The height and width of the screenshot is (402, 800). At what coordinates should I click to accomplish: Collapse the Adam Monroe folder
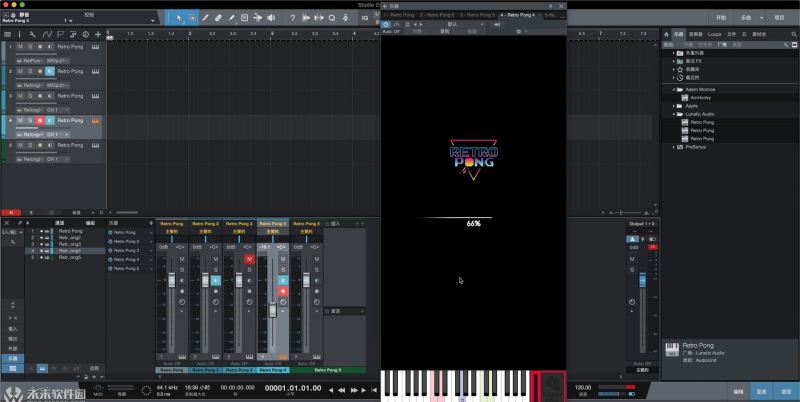pyautogui.click(x=674, y=90)
